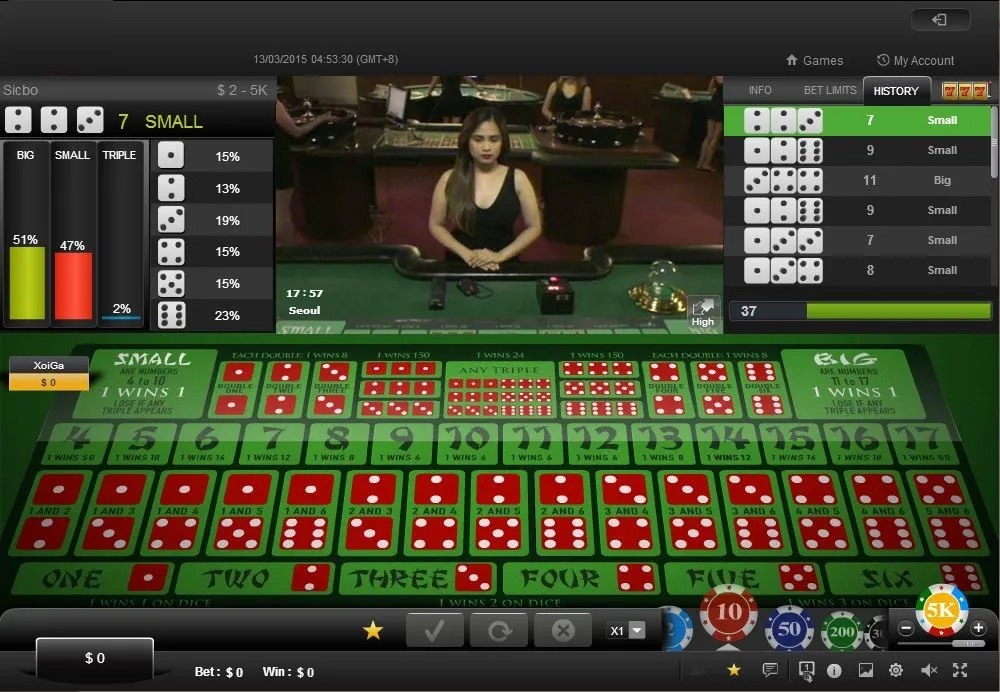1000x692 pixels.
Task: Click the repeat bet circular arrow
Action: pyautogui.click(x=499, y=630)
